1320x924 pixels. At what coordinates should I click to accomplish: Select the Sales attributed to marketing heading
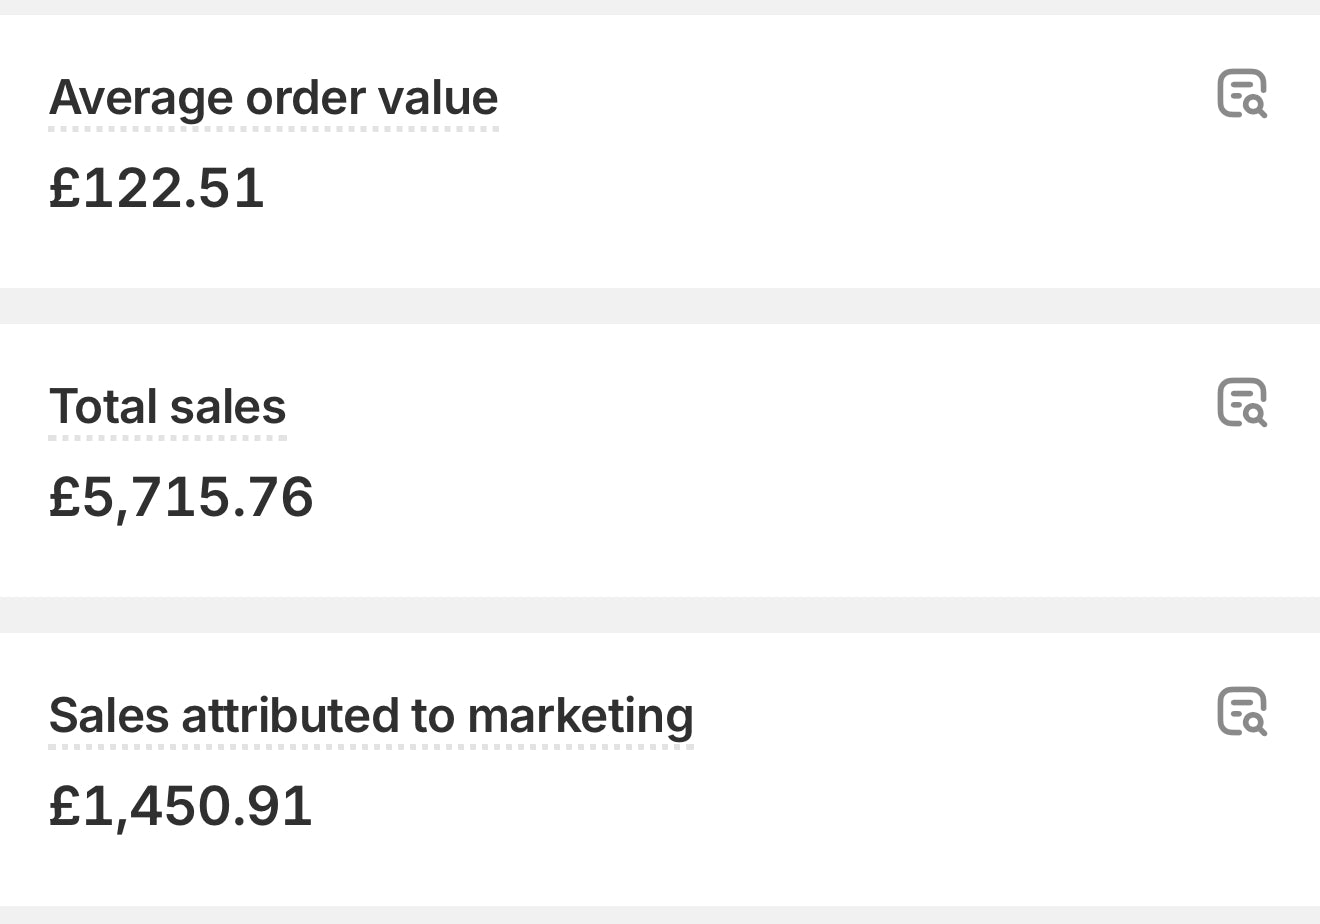(371, 716)
